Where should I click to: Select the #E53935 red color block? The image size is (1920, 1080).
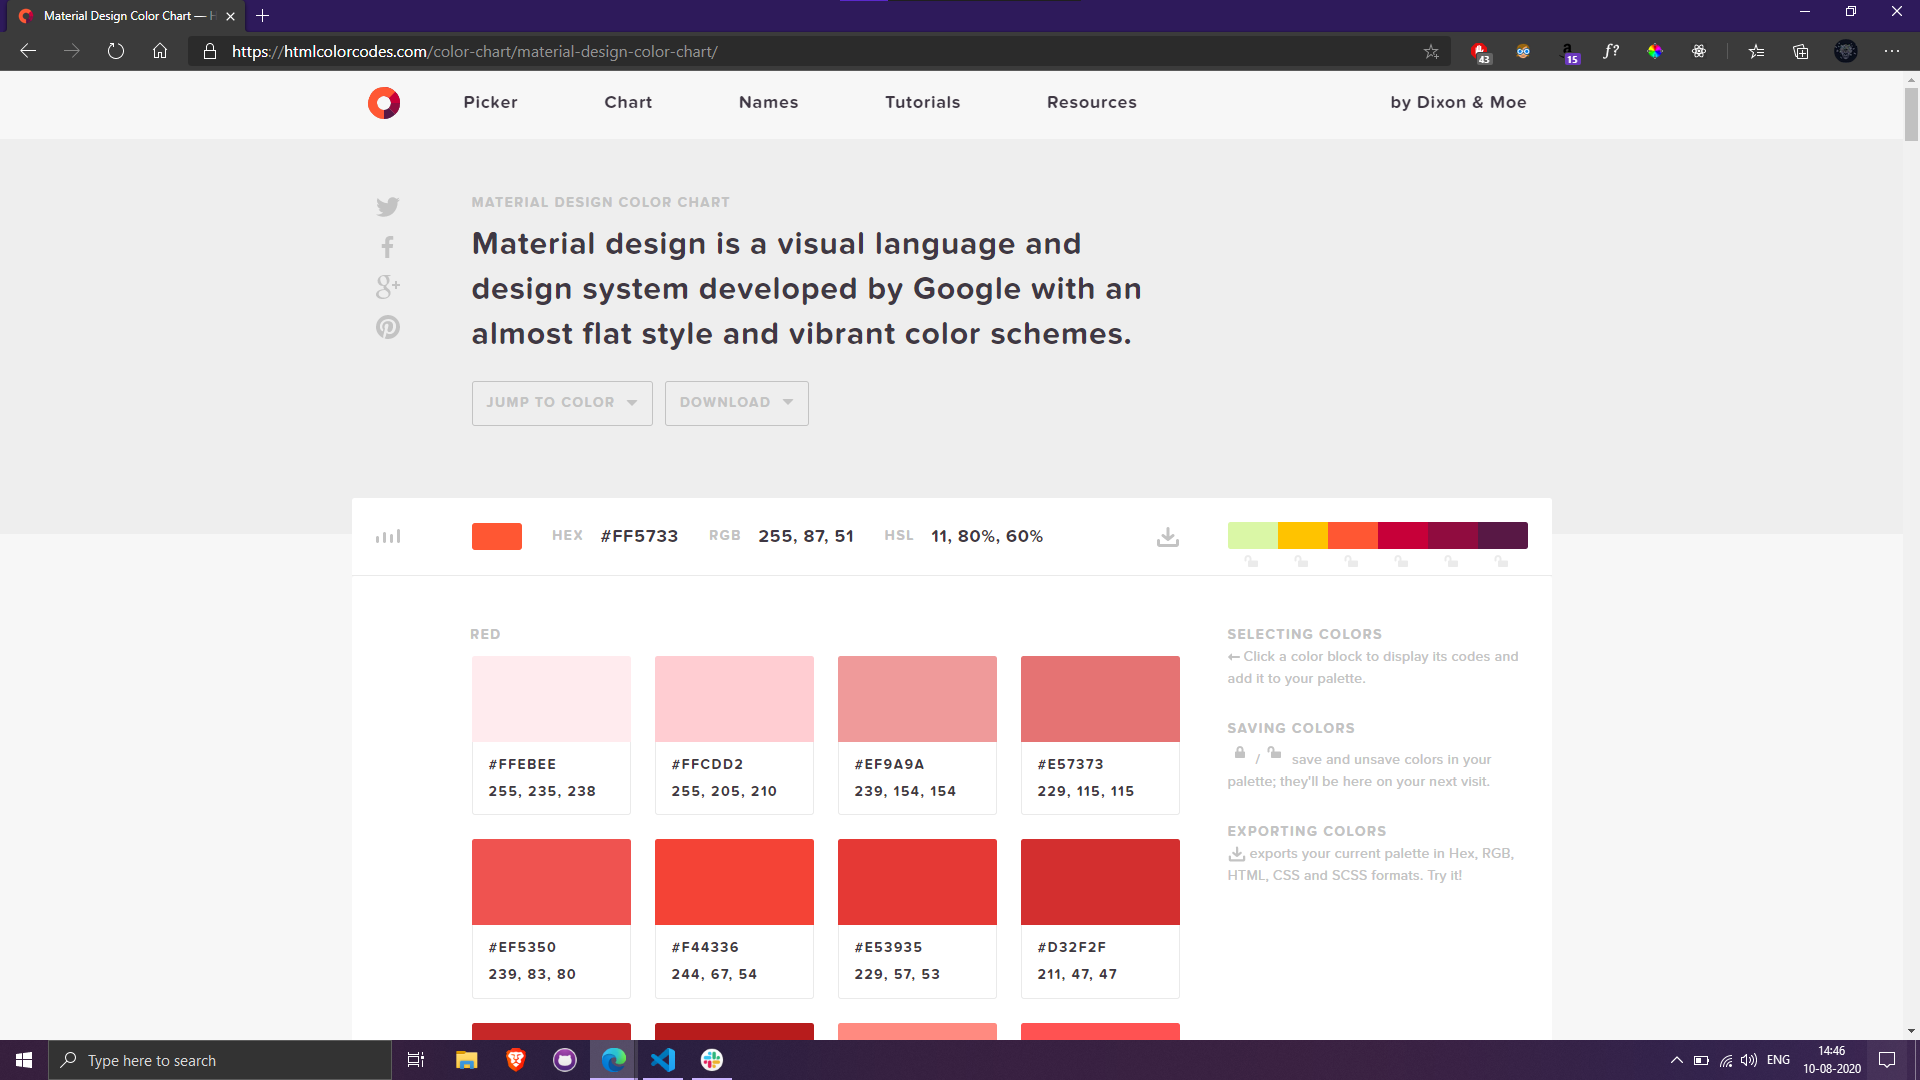pos(916,881)
